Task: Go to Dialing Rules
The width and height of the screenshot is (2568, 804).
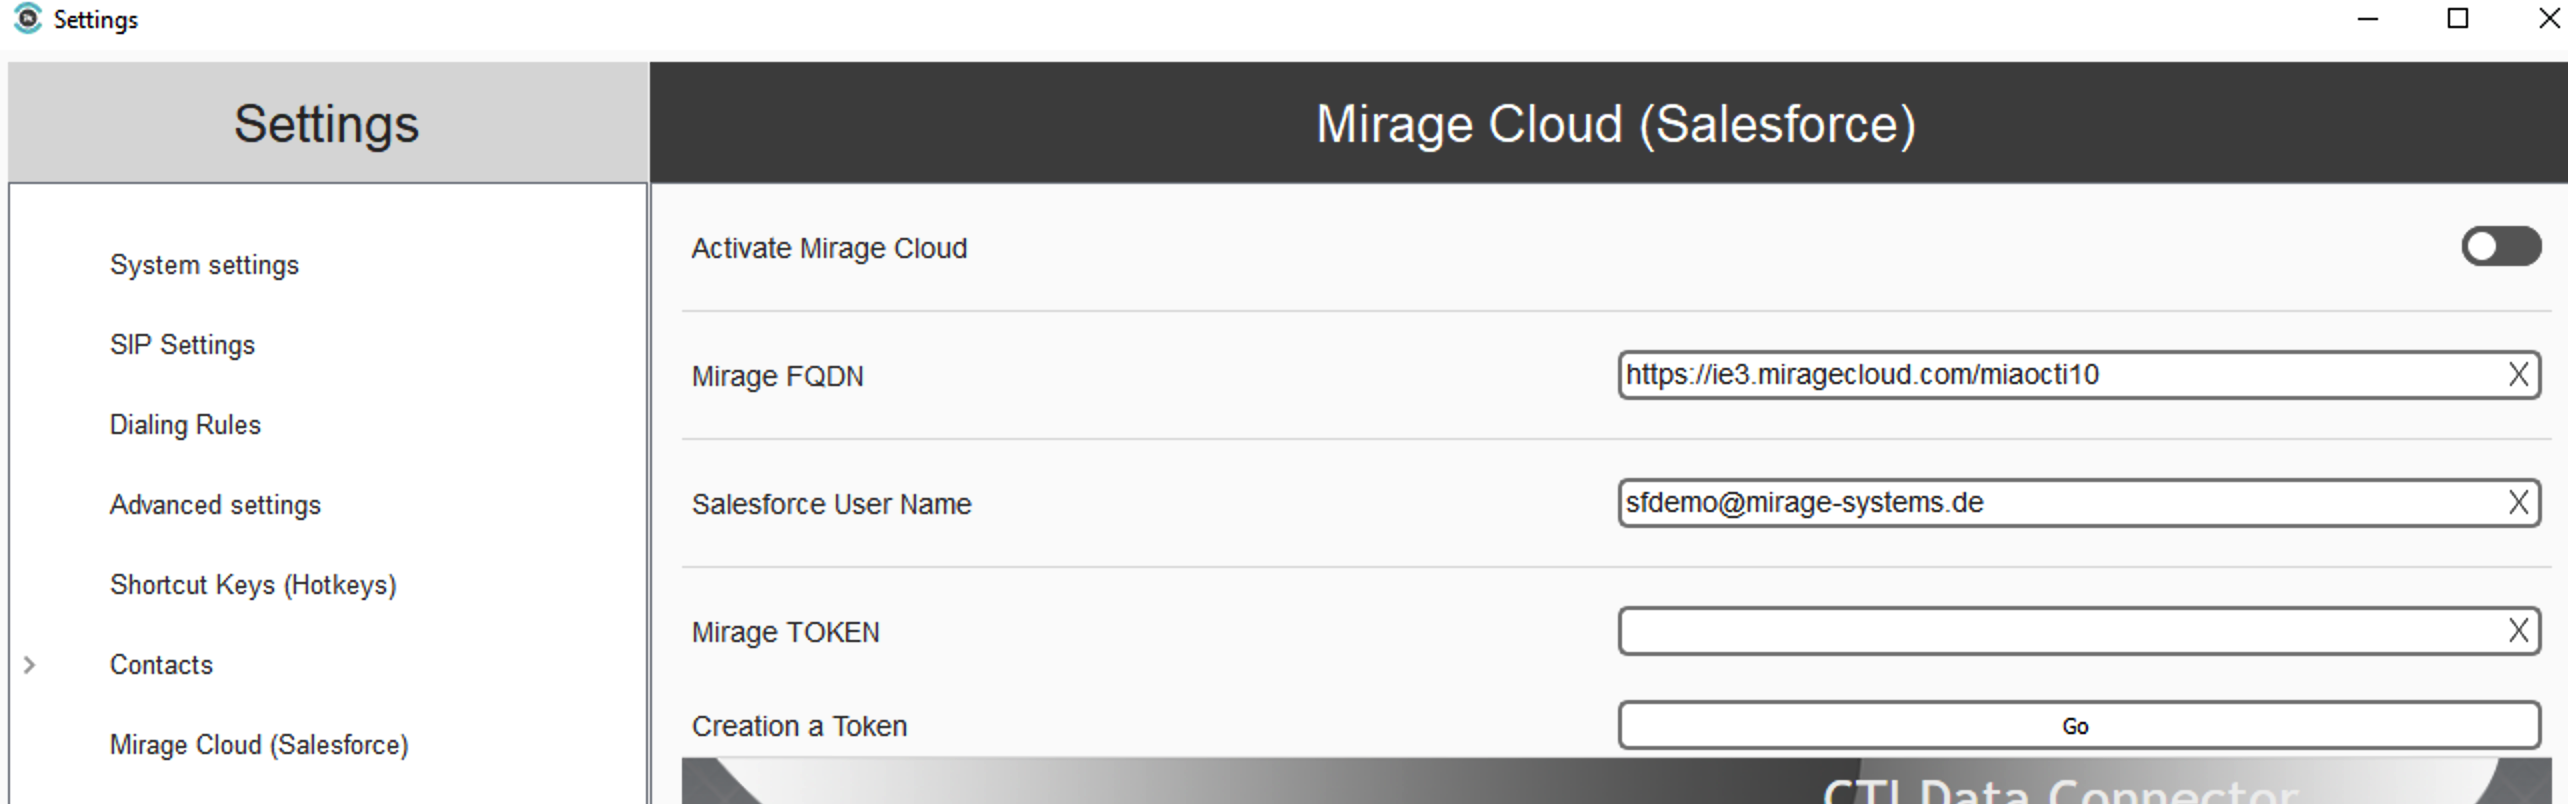Action: (x=185, y=425)
